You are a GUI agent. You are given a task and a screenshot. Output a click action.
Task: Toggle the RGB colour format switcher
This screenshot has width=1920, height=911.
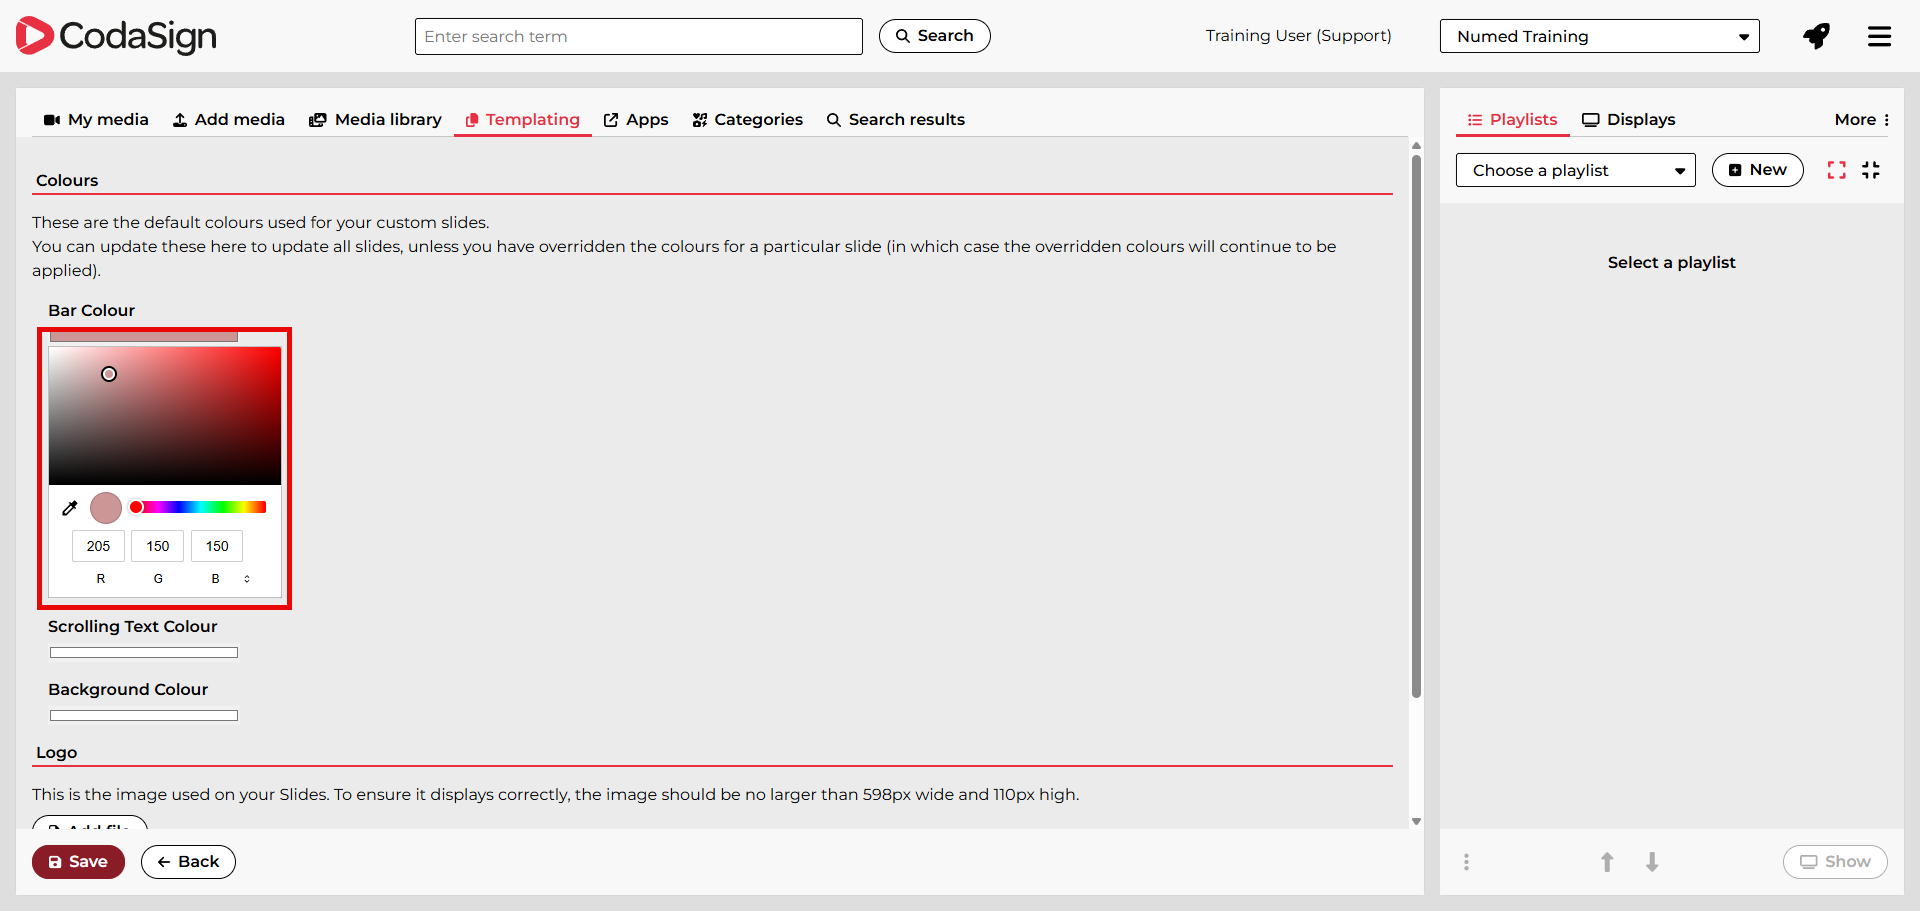coord(247,579)
